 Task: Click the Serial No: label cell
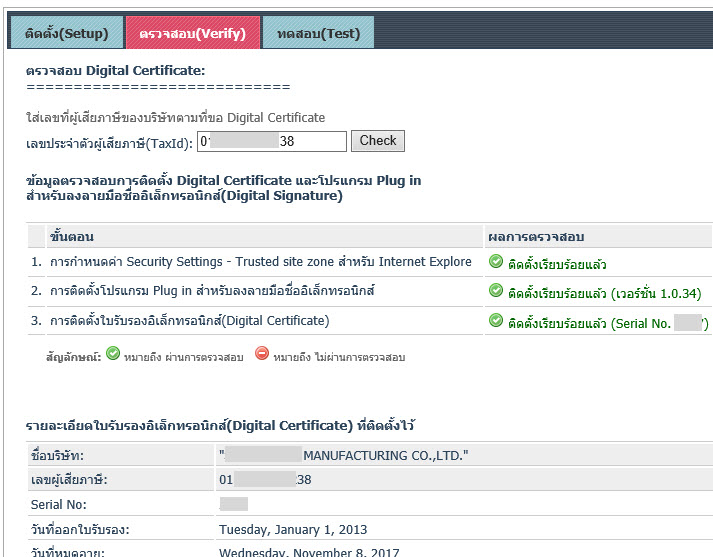click(x=121, y=504)
